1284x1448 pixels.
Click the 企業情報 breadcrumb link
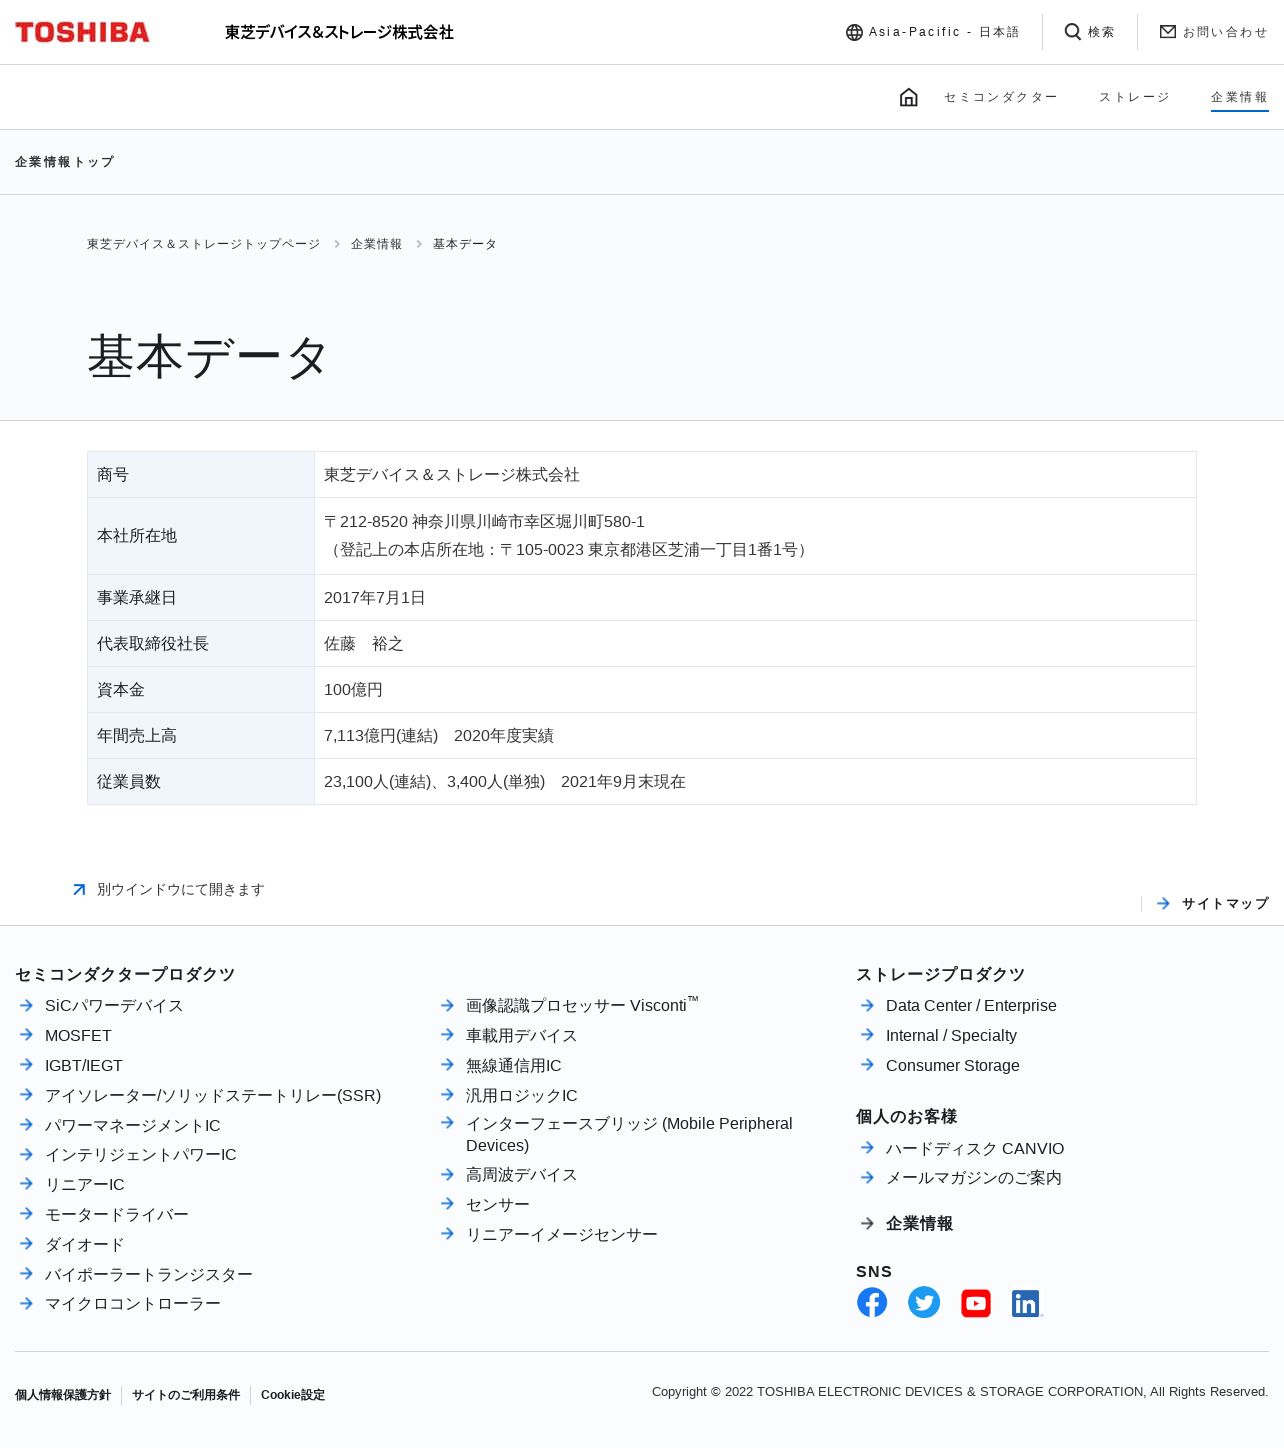(x=376, y=244)
